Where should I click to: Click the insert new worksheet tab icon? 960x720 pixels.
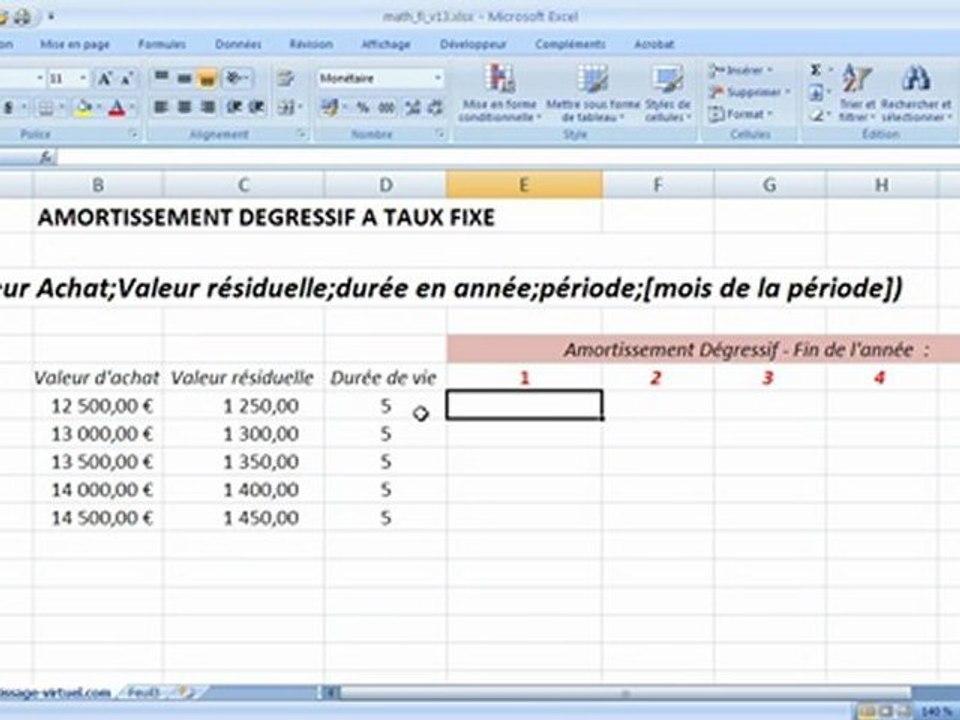tap(184, 692)
